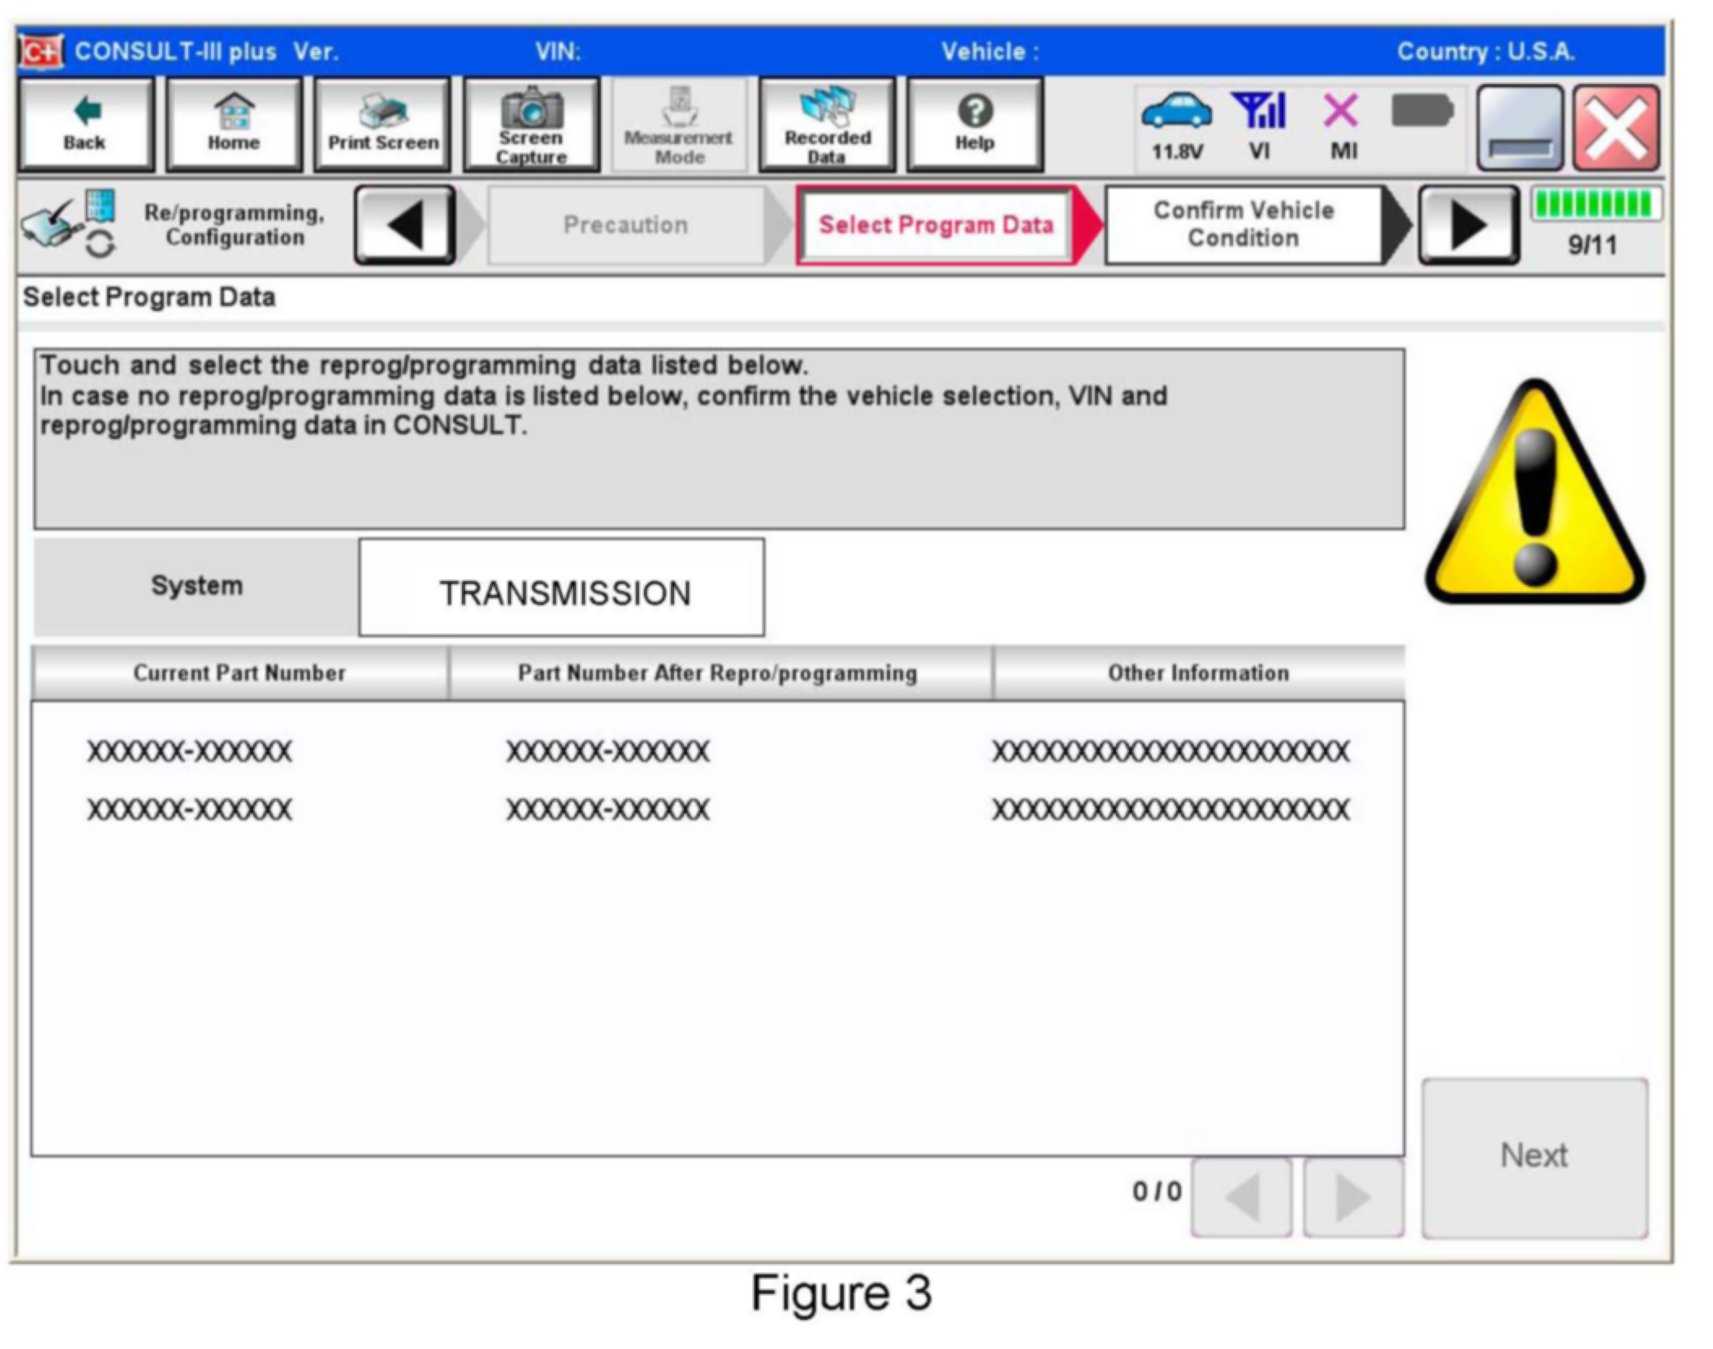Open Measurement Mode
This screenshot has width=1713, height=1349.
[679, 124]
